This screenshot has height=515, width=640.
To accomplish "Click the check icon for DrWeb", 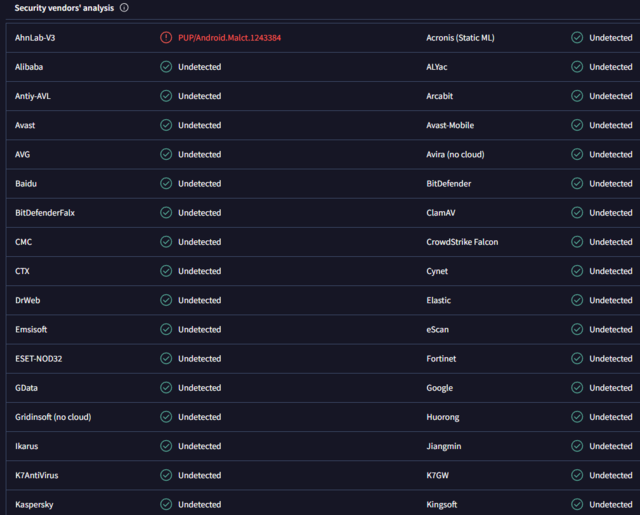I will click(166, 300).
